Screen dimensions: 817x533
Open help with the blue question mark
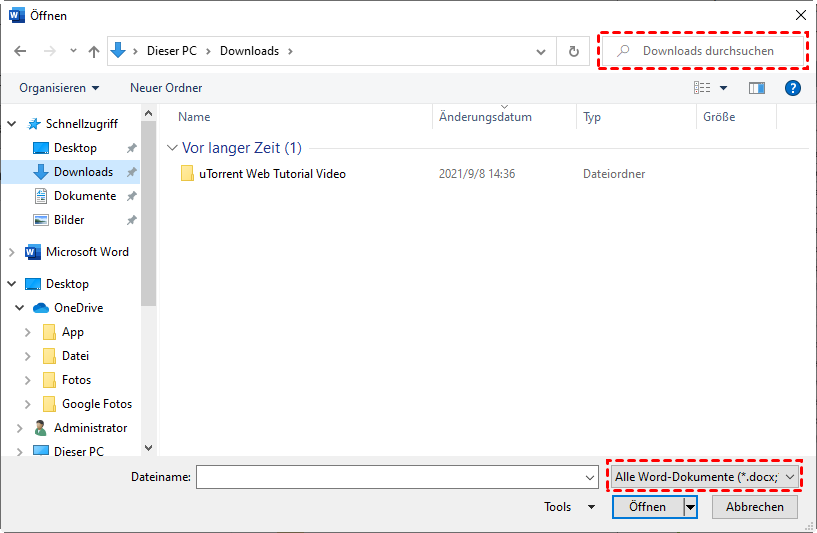pos(793,88)
